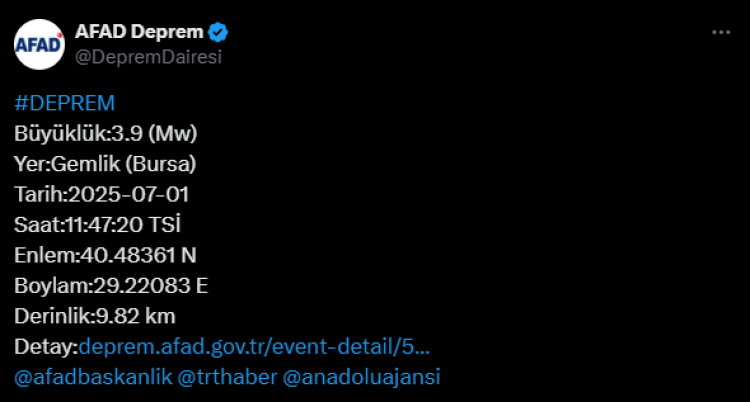Select the 'Enlem:40.48361 N' latitude line
Image resolution: width=750 pixels, height=402 pixels.
point(105,255)
